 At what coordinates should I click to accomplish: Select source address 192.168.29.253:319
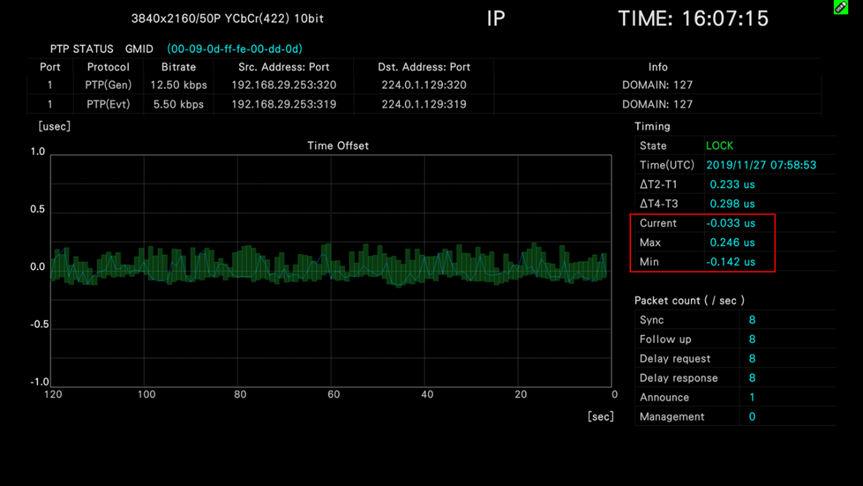(x=283, y=104)
